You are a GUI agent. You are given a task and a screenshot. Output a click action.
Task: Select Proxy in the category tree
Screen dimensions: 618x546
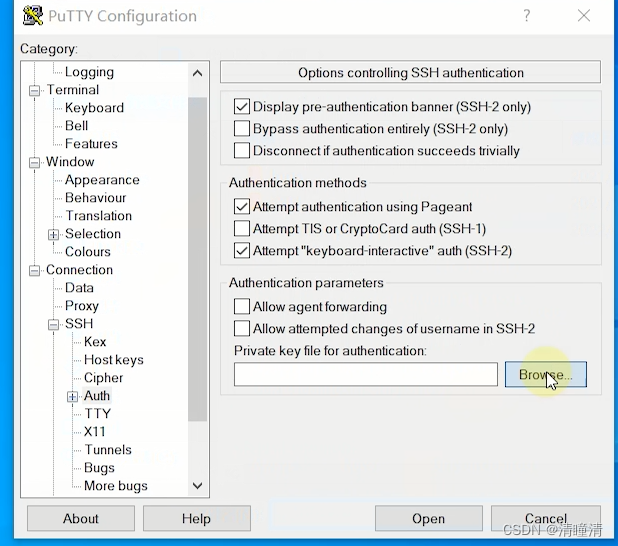[x=82, y=306]
